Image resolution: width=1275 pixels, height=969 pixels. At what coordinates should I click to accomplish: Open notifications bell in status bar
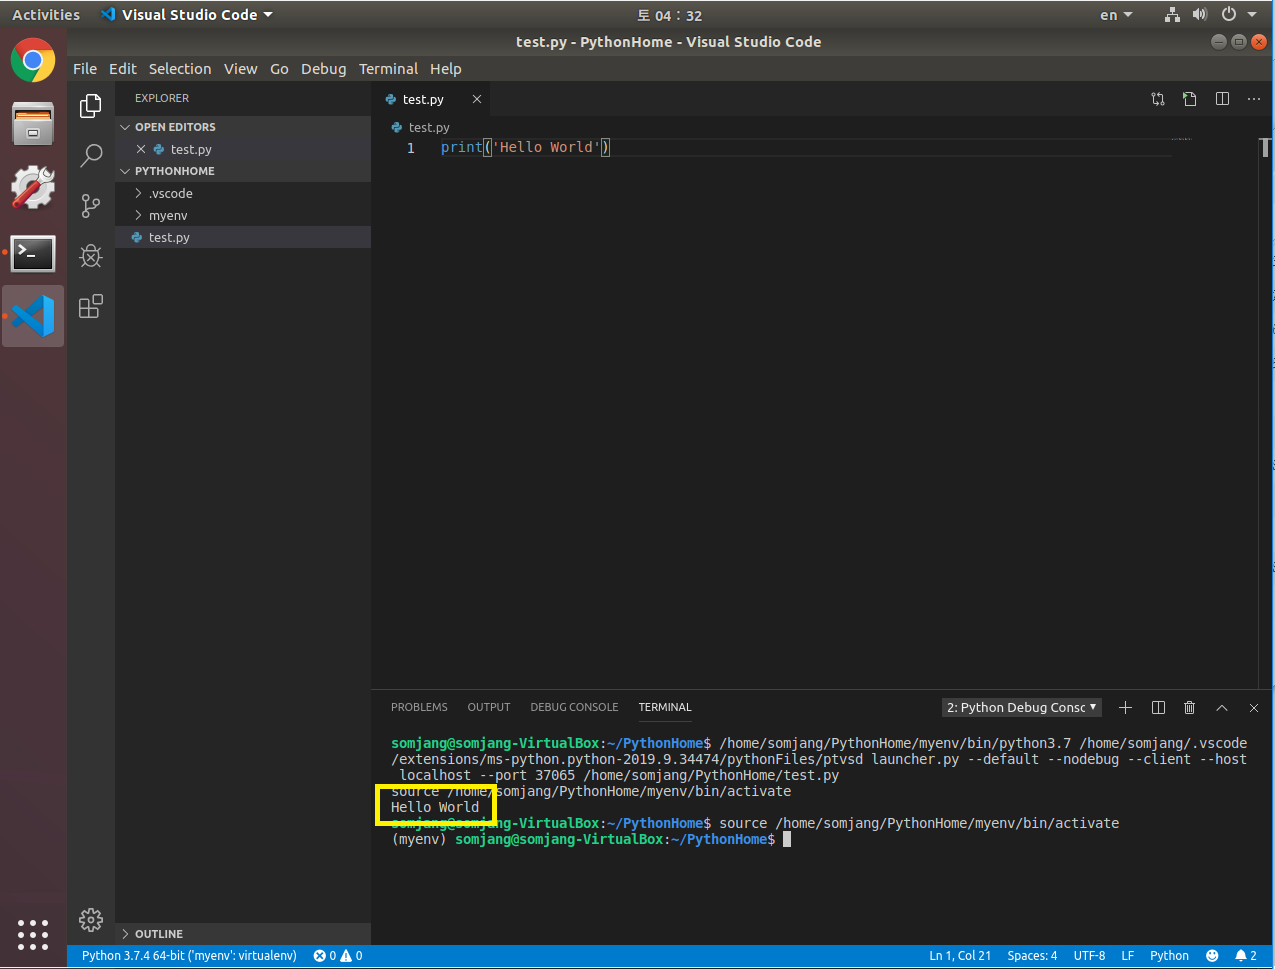pyautogui.click(x=1245, y=956)
